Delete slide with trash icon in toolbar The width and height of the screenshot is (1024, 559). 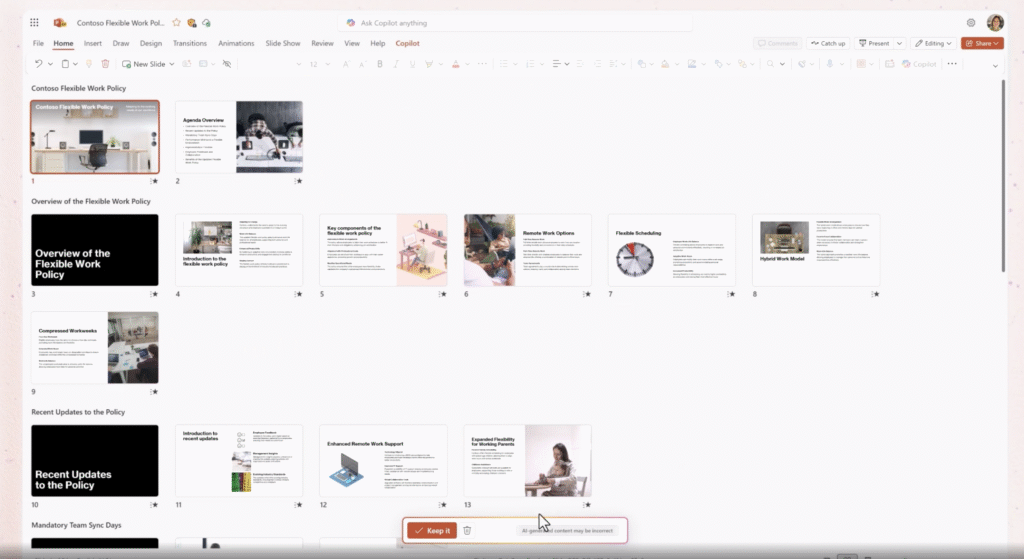coord(105,64)
